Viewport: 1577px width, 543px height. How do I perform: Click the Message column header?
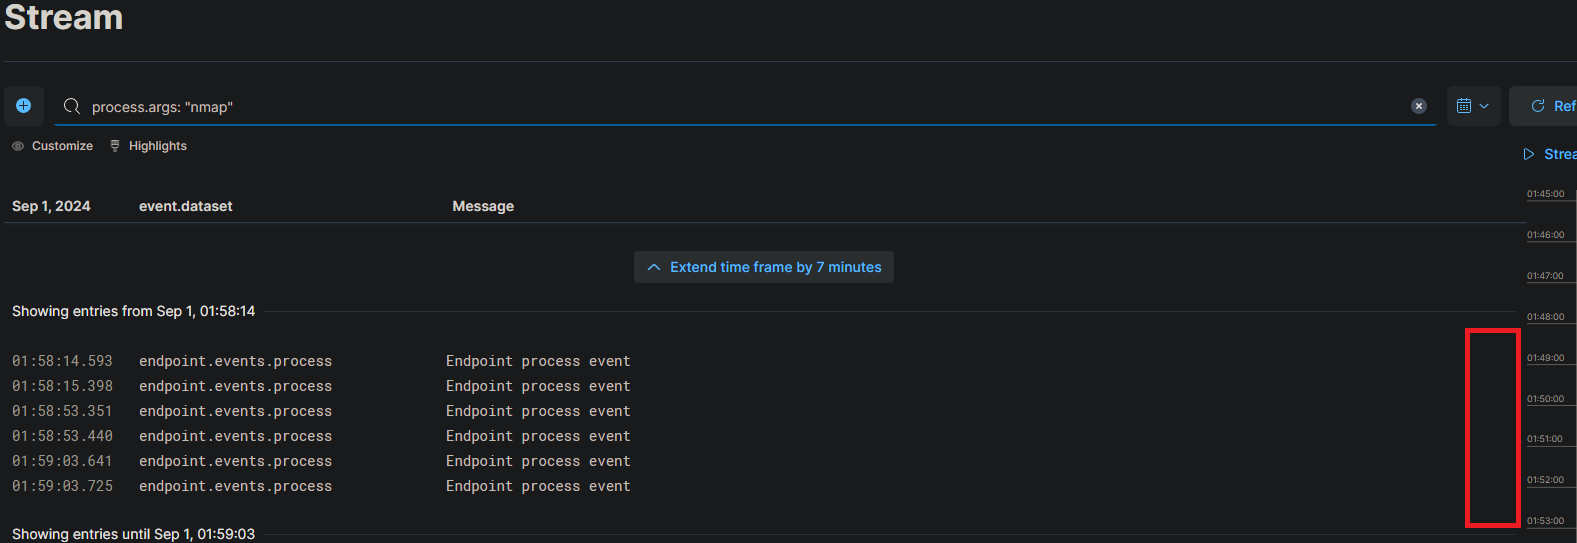coord(483,206)
